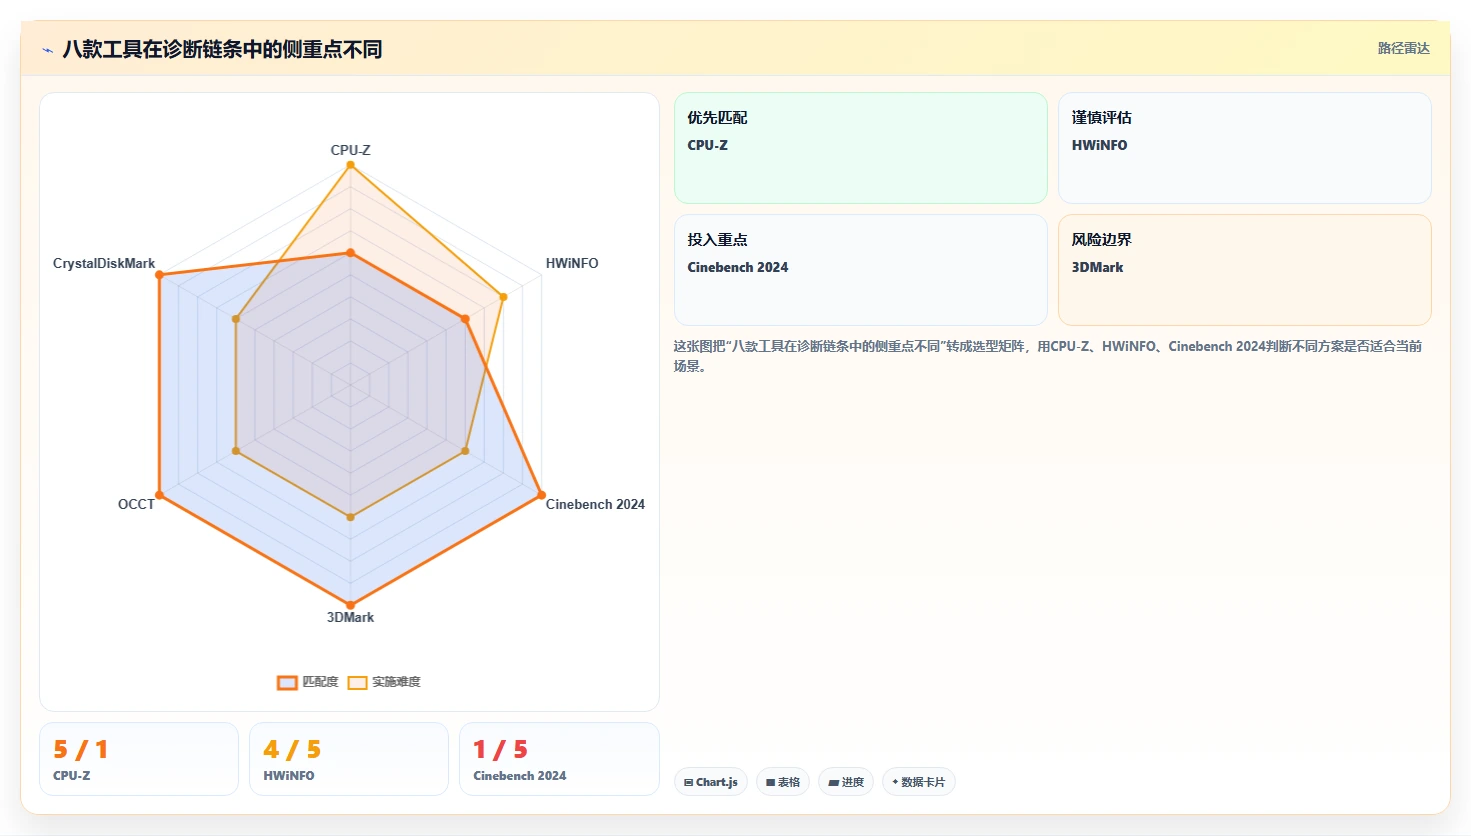Click the 实施难度 data point at CPU-Z

(350, 165)
